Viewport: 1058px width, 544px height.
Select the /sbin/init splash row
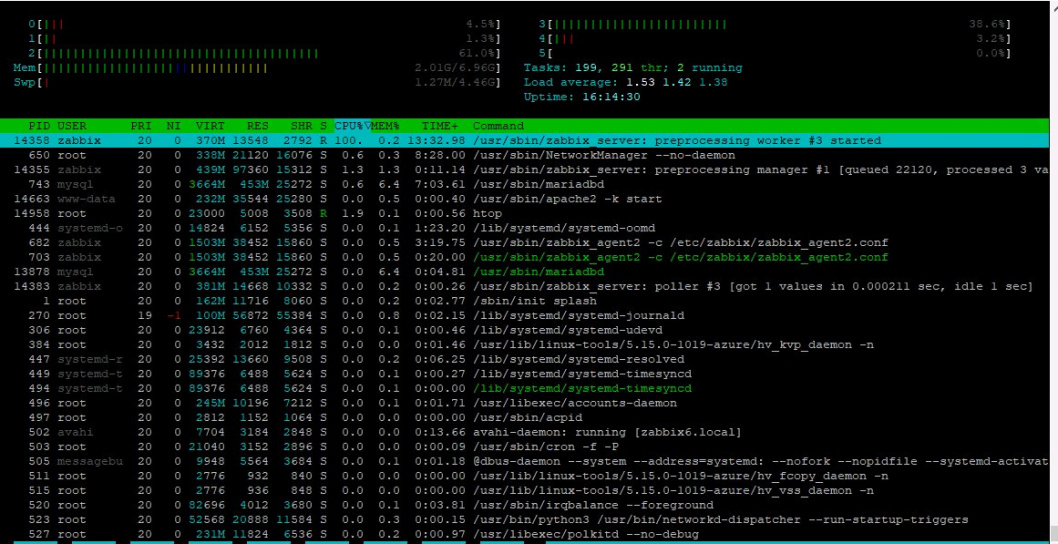pyautogui.click(x=525, y=301)
